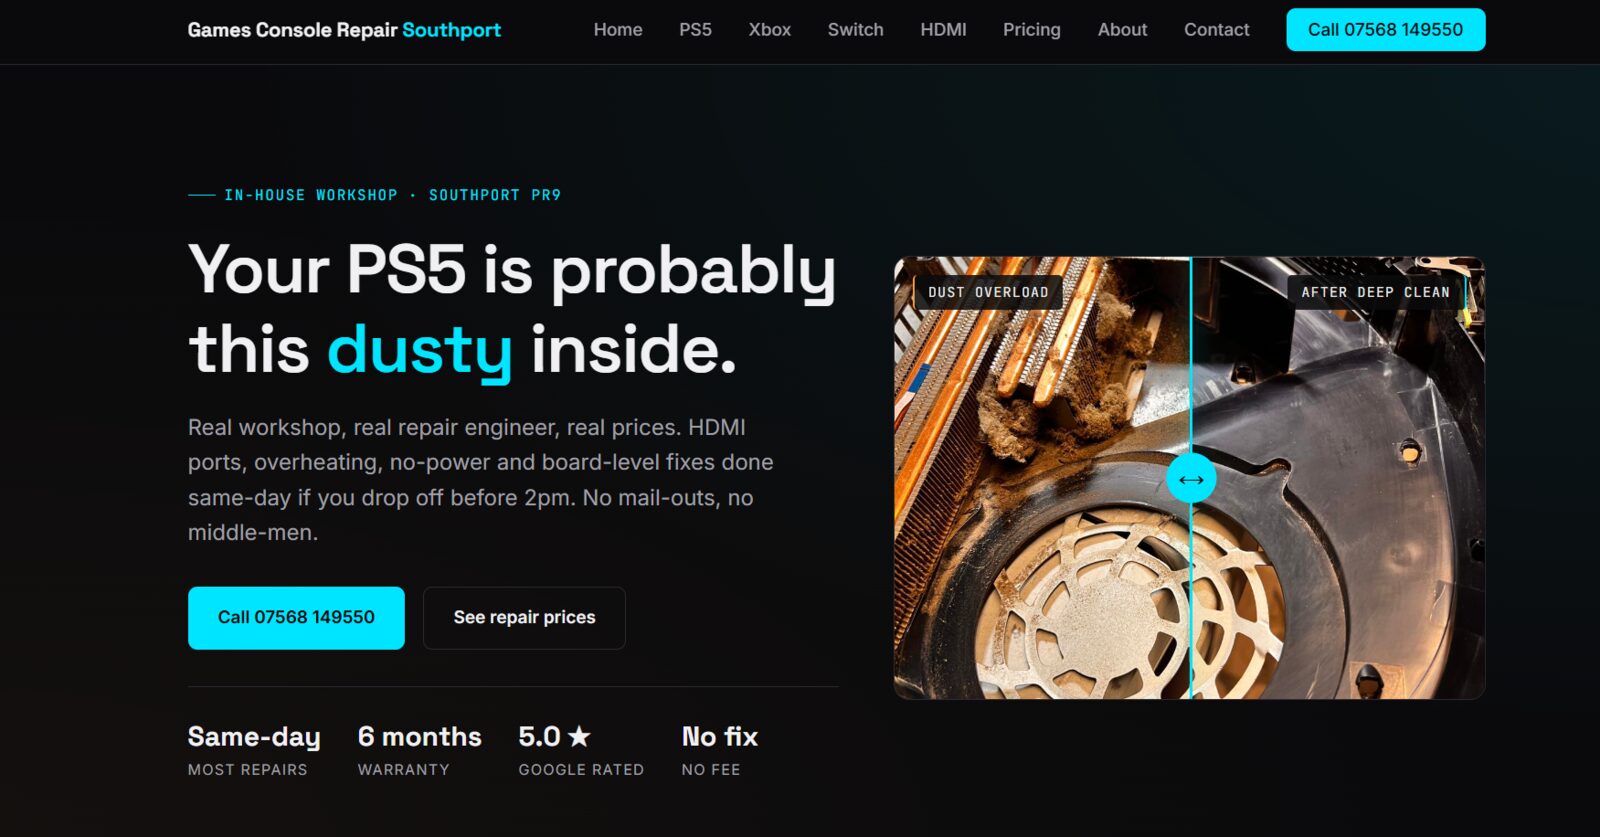Click the before/after slider arrow handle

[1191, 479]
